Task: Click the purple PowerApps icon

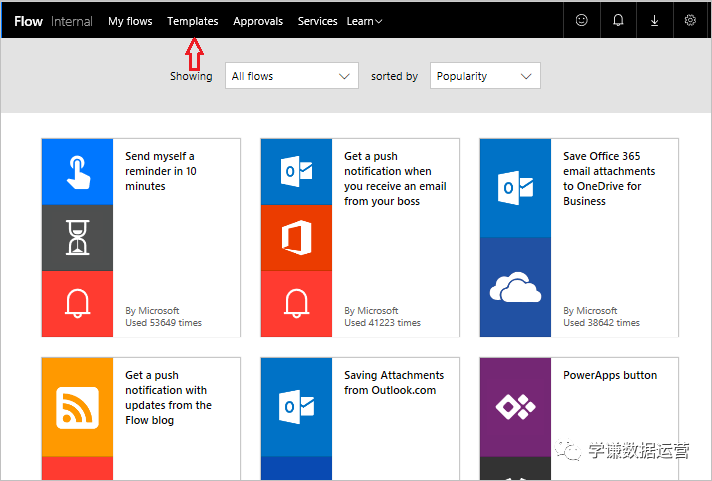Action: (x=515, y=406)
